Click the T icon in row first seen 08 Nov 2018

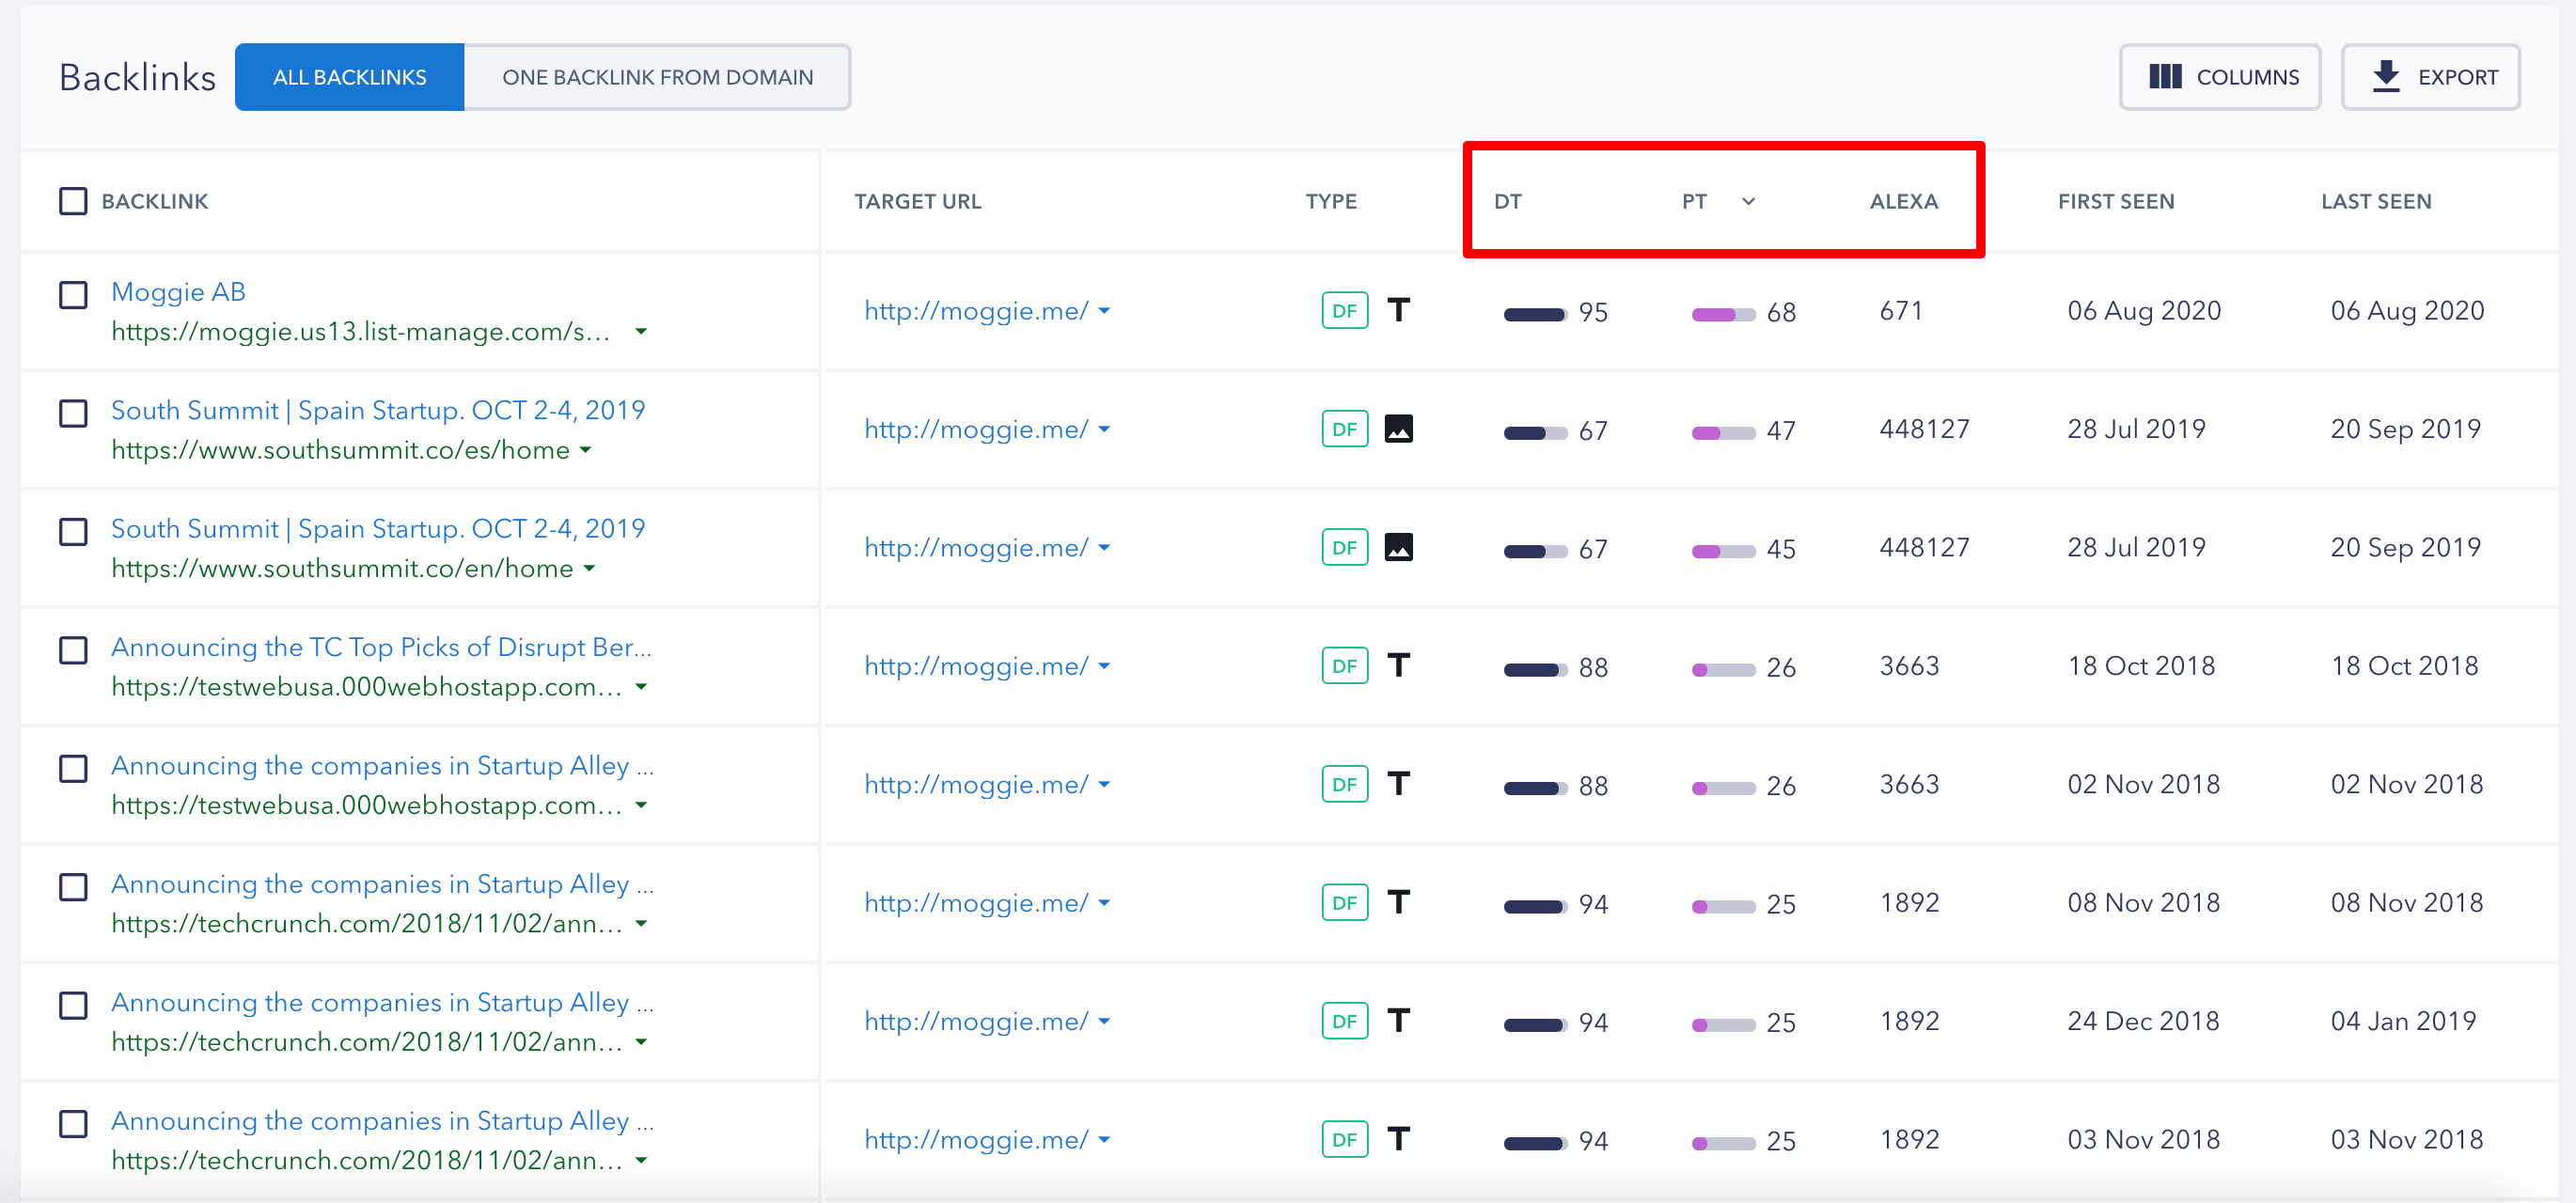[x=1398, y=902]
